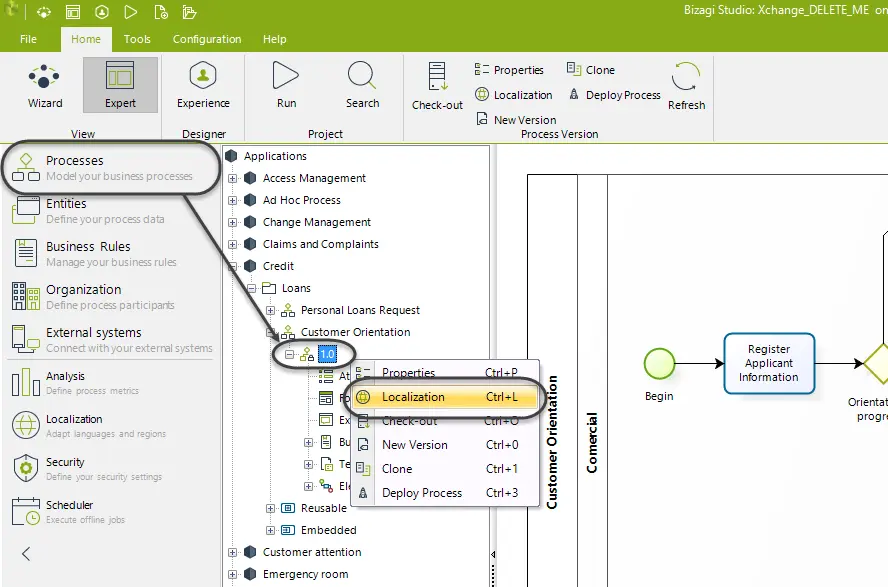Run the project
The image size is (888, 587).
[x=286, y=85]
